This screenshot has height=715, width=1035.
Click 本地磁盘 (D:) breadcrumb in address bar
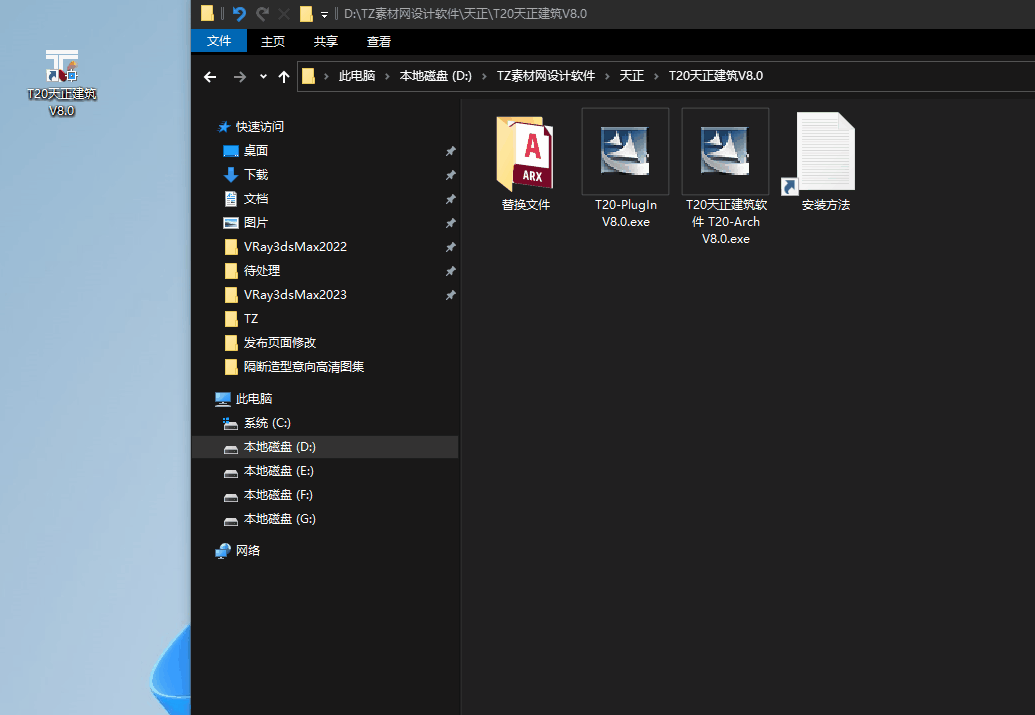(436, 76)
